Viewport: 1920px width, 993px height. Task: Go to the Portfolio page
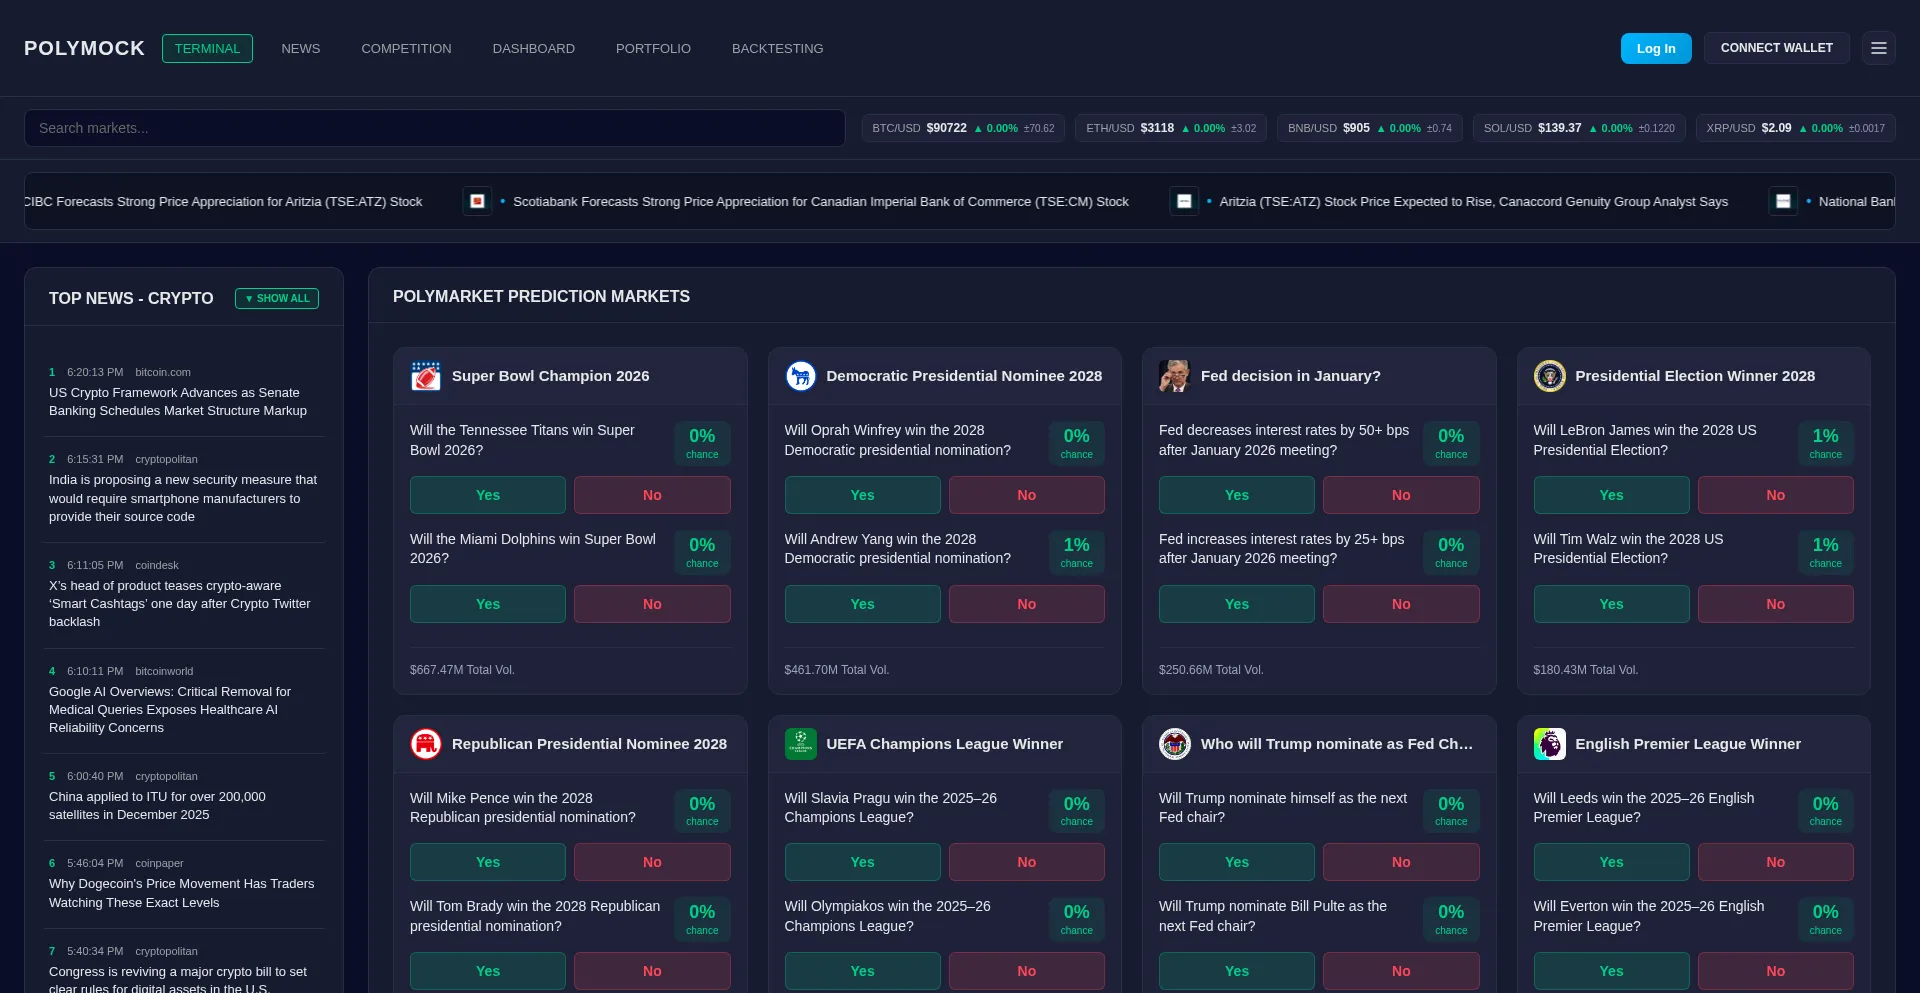pyautogui.click(x=653, y=48)
